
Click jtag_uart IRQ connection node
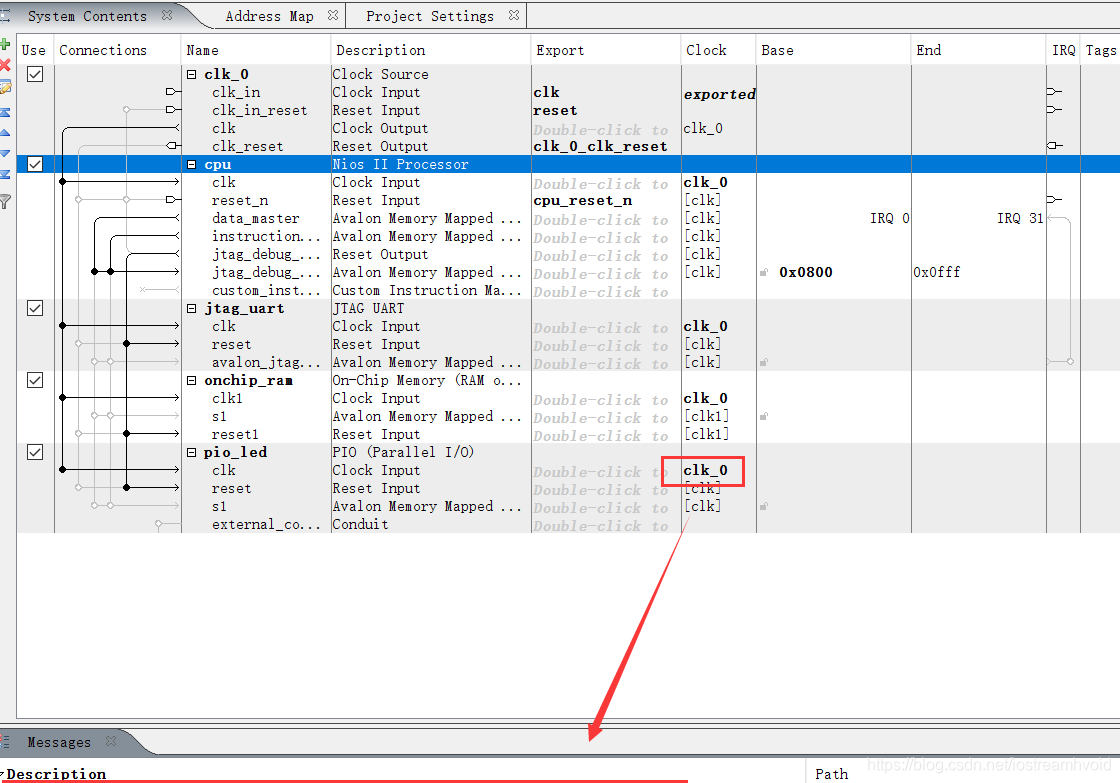pos(1070,361)
